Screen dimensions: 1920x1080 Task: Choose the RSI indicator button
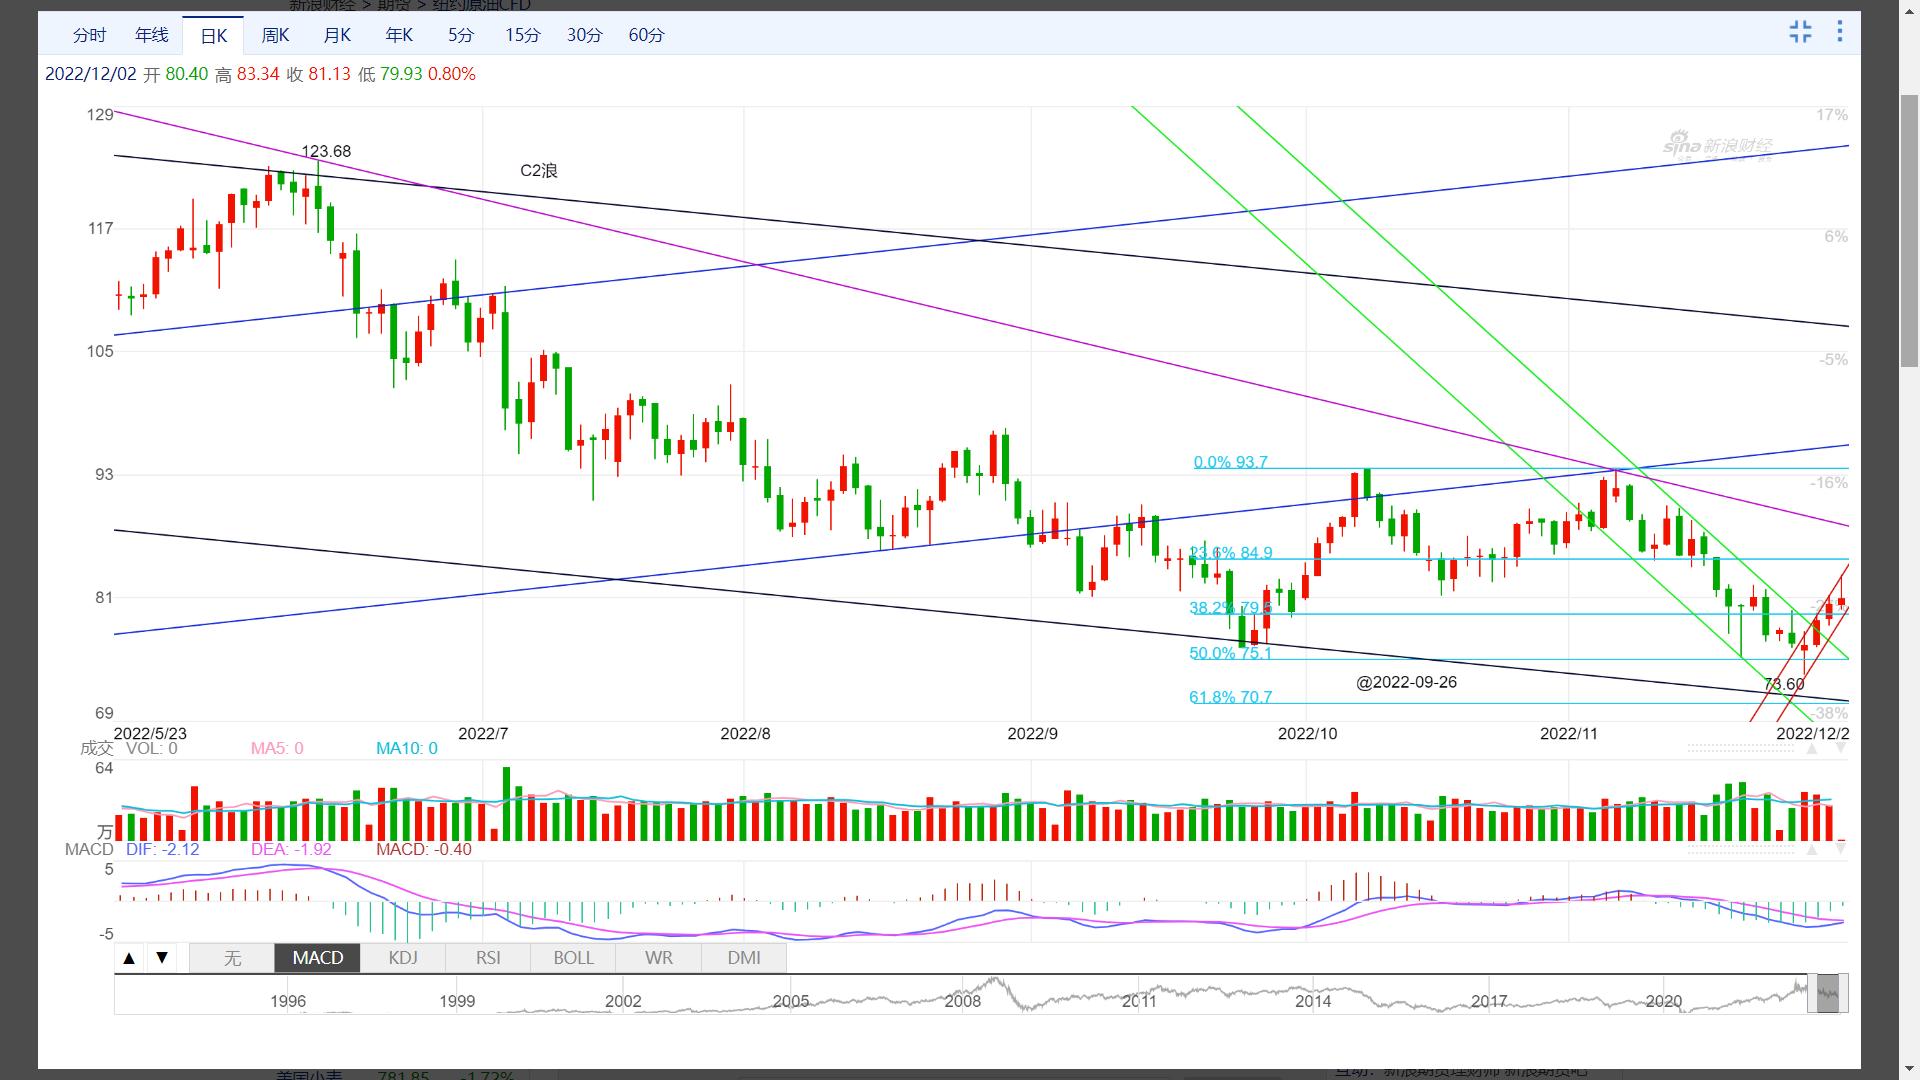pos(488,958)
